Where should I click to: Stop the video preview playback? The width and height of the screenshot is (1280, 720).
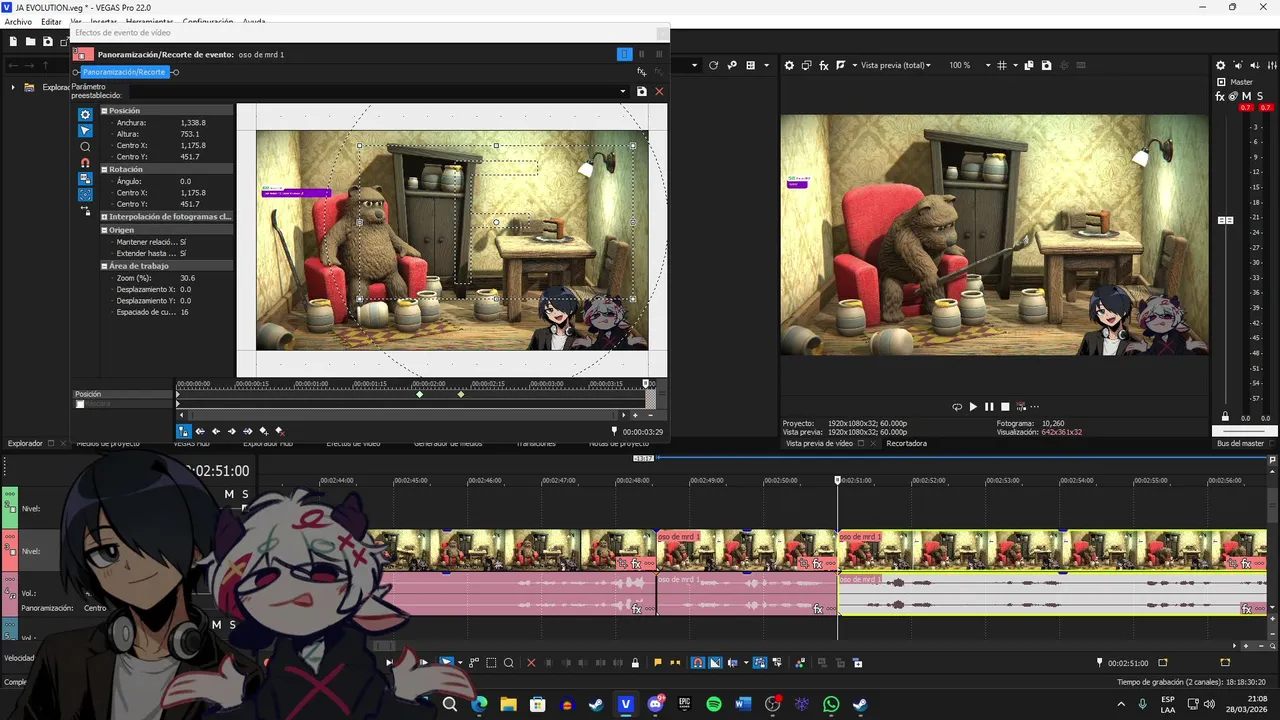coord(1005,407)
